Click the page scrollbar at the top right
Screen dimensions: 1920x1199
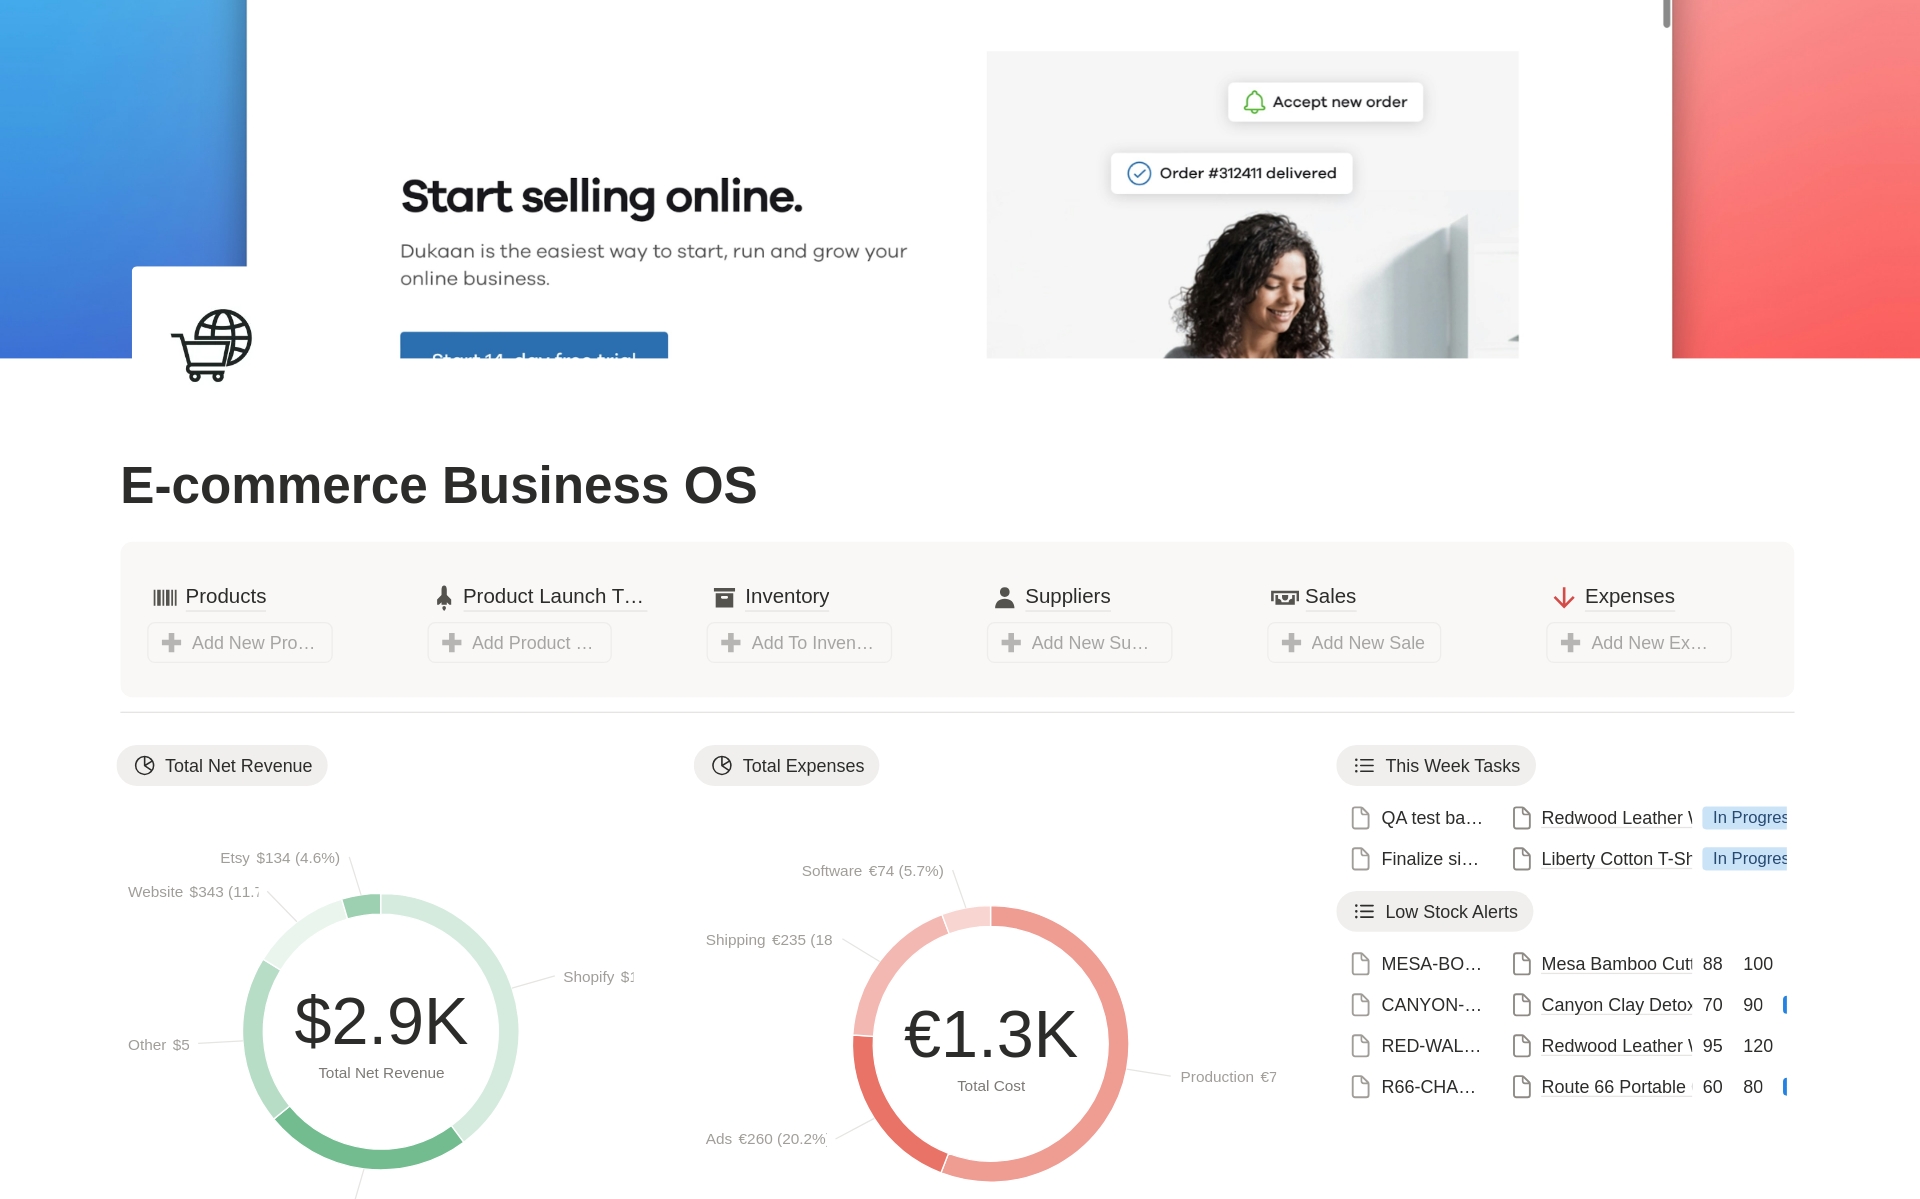1666,14
